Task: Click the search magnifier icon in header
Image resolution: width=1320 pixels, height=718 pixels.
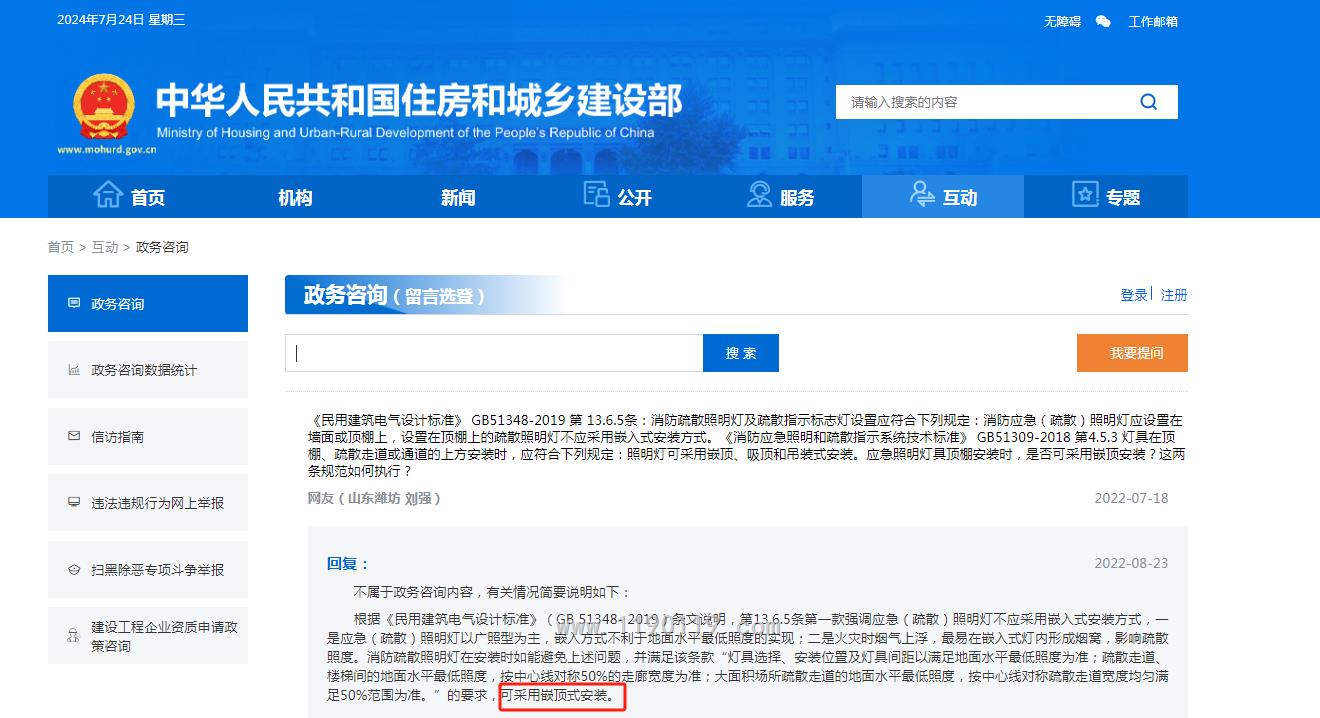Action: pos(1148,102)
